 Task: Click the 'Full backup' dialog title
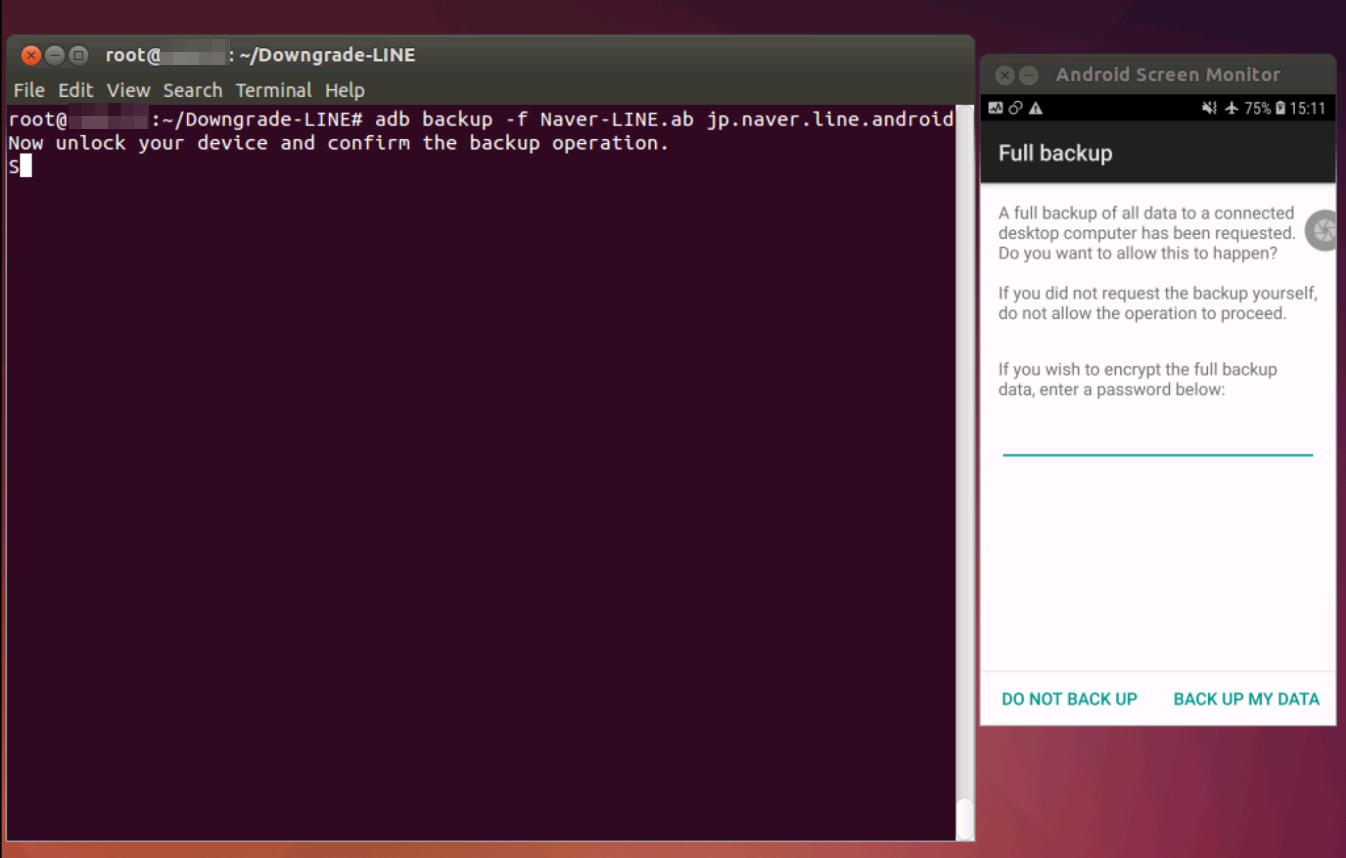pyautogui.click(x=1055, y=153)
